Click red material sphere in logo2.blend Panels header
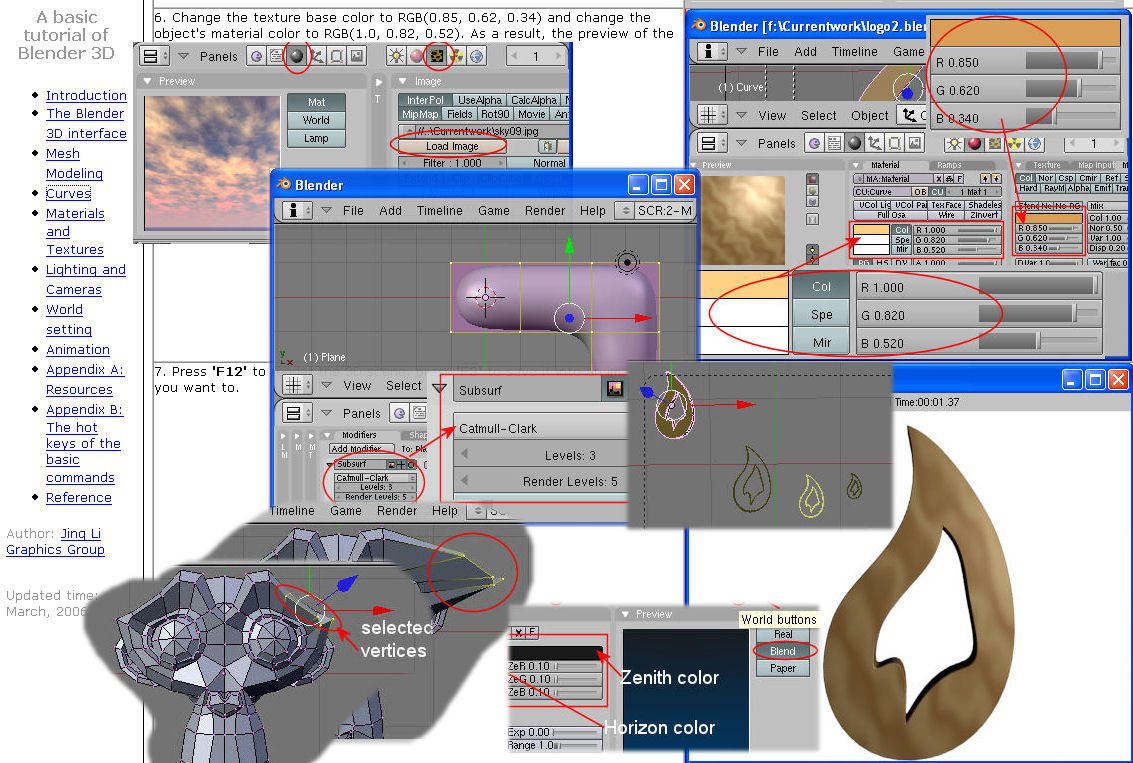 [974, 143]
